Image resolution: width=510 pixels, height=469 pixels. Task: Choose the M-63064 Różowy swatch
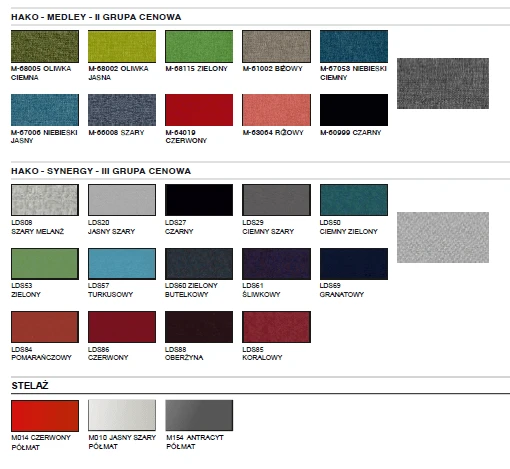[276, 110]
